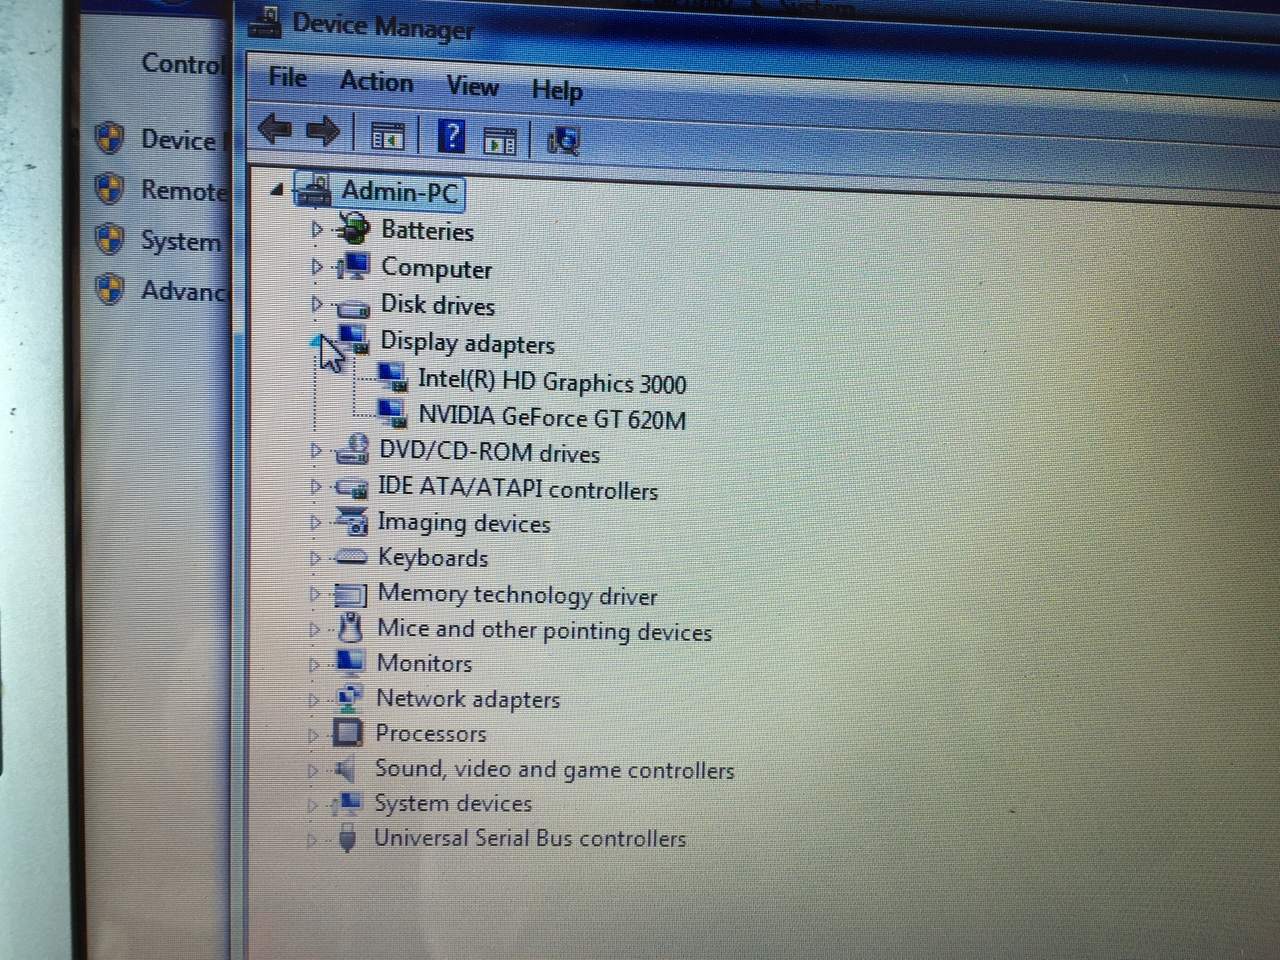Viewport: 1280px width, 960px height.
Task: Select the Universal Serial Bus controllers item
Action: (x=529, y=838)
